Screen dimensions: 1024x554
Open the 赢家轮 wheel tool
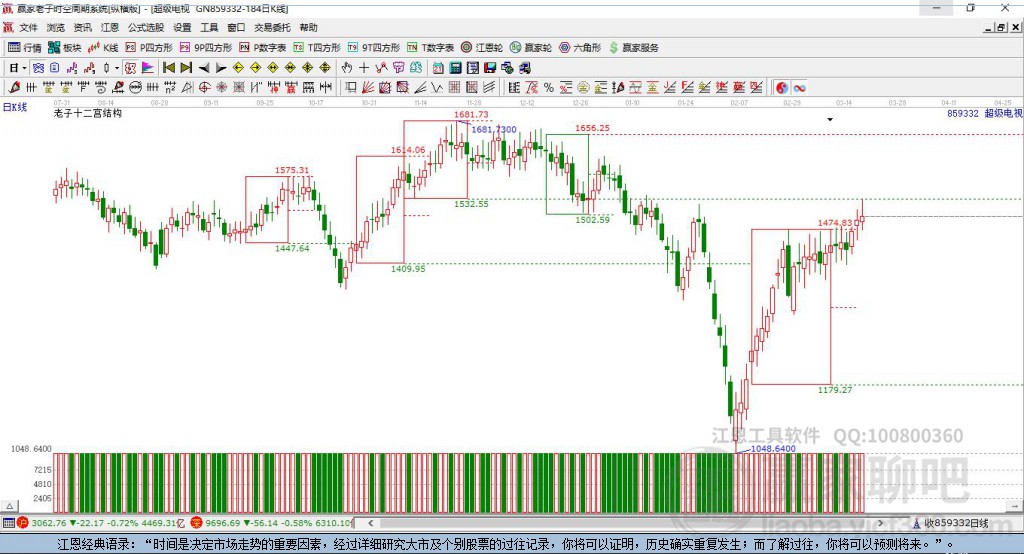[531, 47]
